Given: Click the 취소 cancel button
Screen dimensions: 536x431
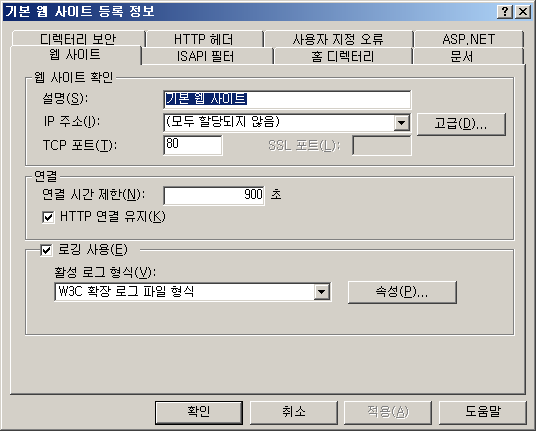Looking at the screenshot, I should [294, 413].
